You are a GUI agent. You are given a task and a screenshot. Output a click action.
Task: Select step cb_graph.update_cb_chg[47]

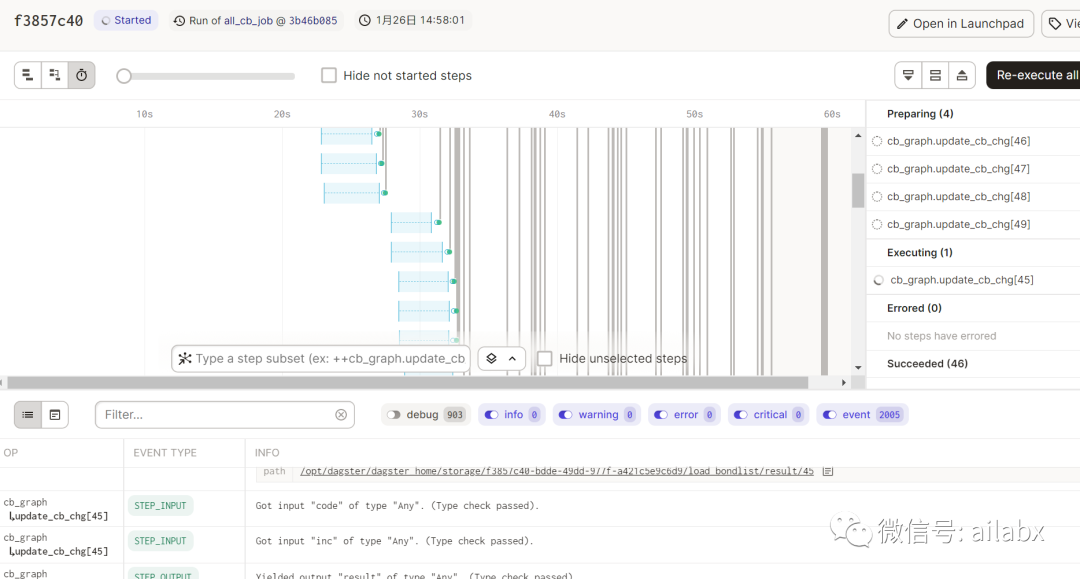pyautogui.click(x=958, y=169)
